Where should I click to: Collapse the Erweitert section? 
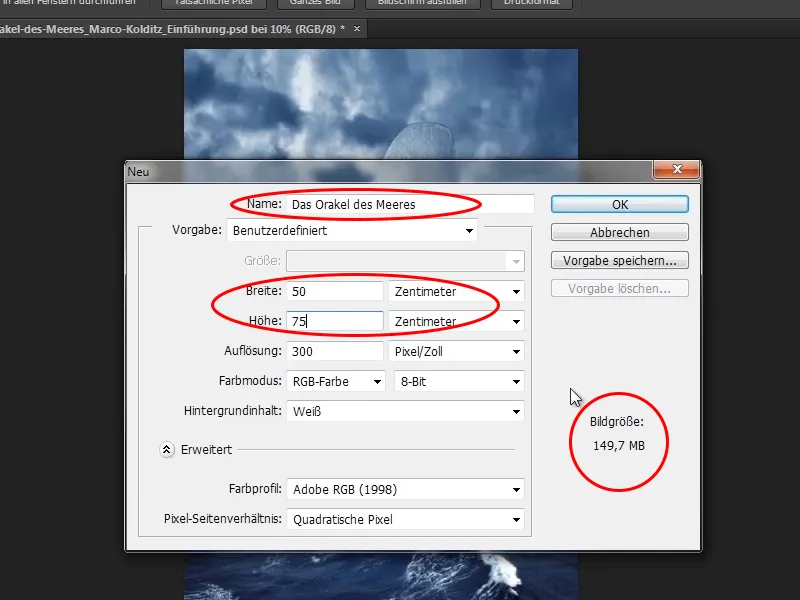(166, 449)
